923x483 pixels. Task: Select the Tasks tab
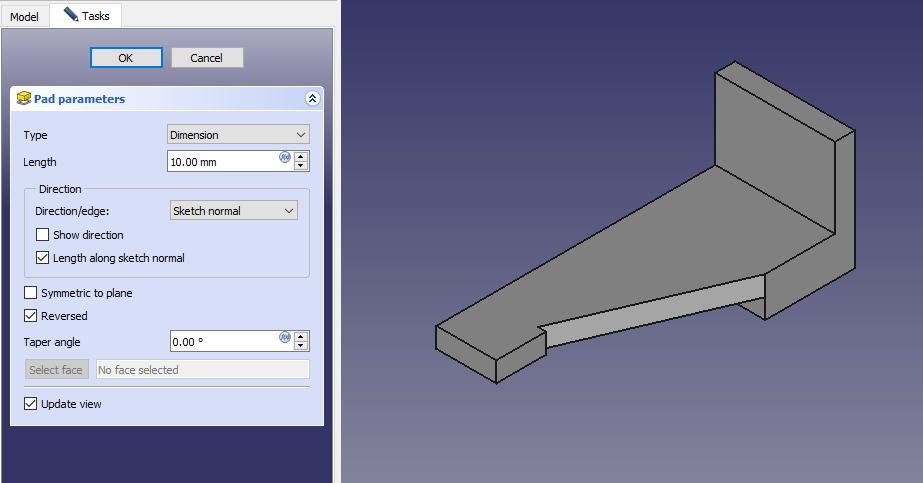click(86, 15)
